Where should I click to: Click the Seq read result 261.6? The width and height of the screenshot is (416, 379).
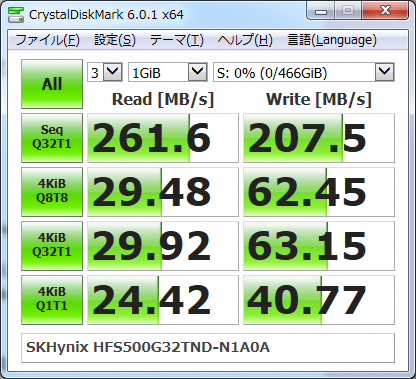[x=163, y=138]
